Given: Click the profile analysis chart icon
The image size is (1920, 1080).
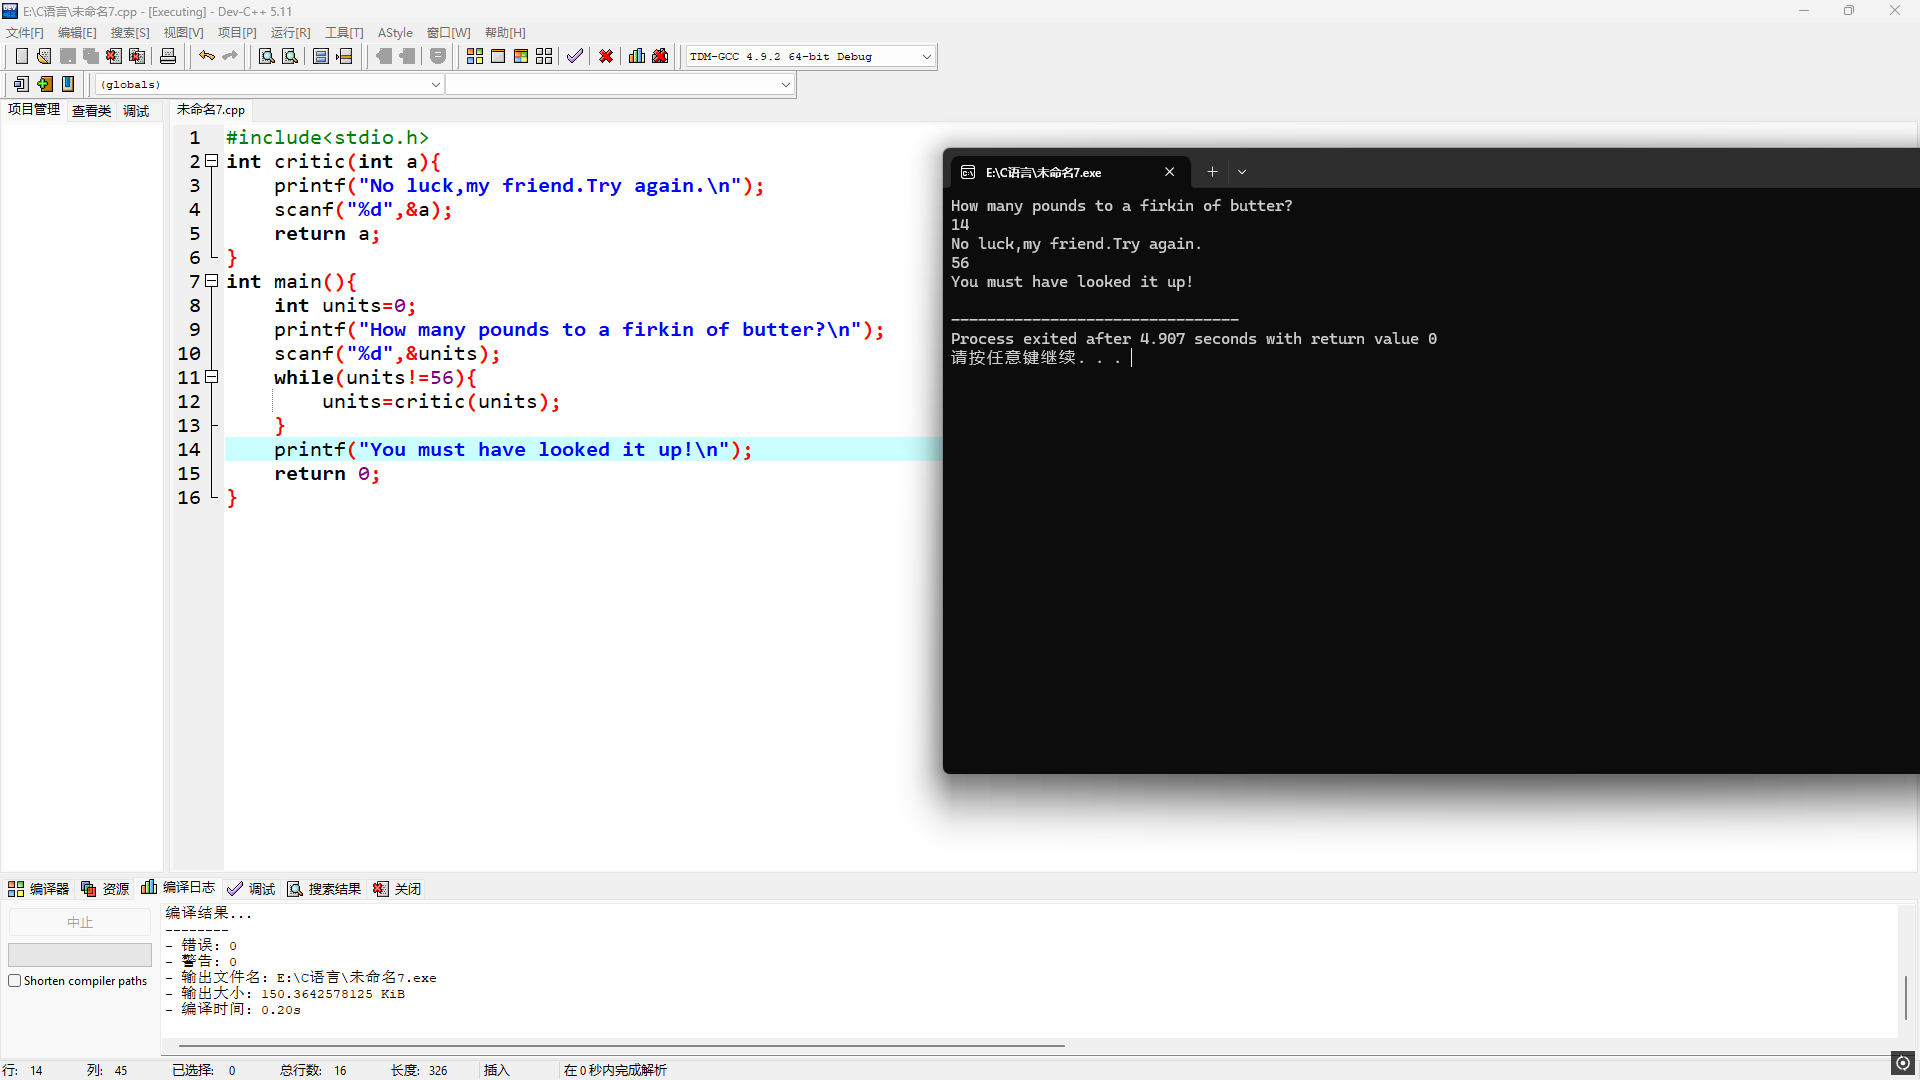Looking at the screenshot, I should click(637, 56).
